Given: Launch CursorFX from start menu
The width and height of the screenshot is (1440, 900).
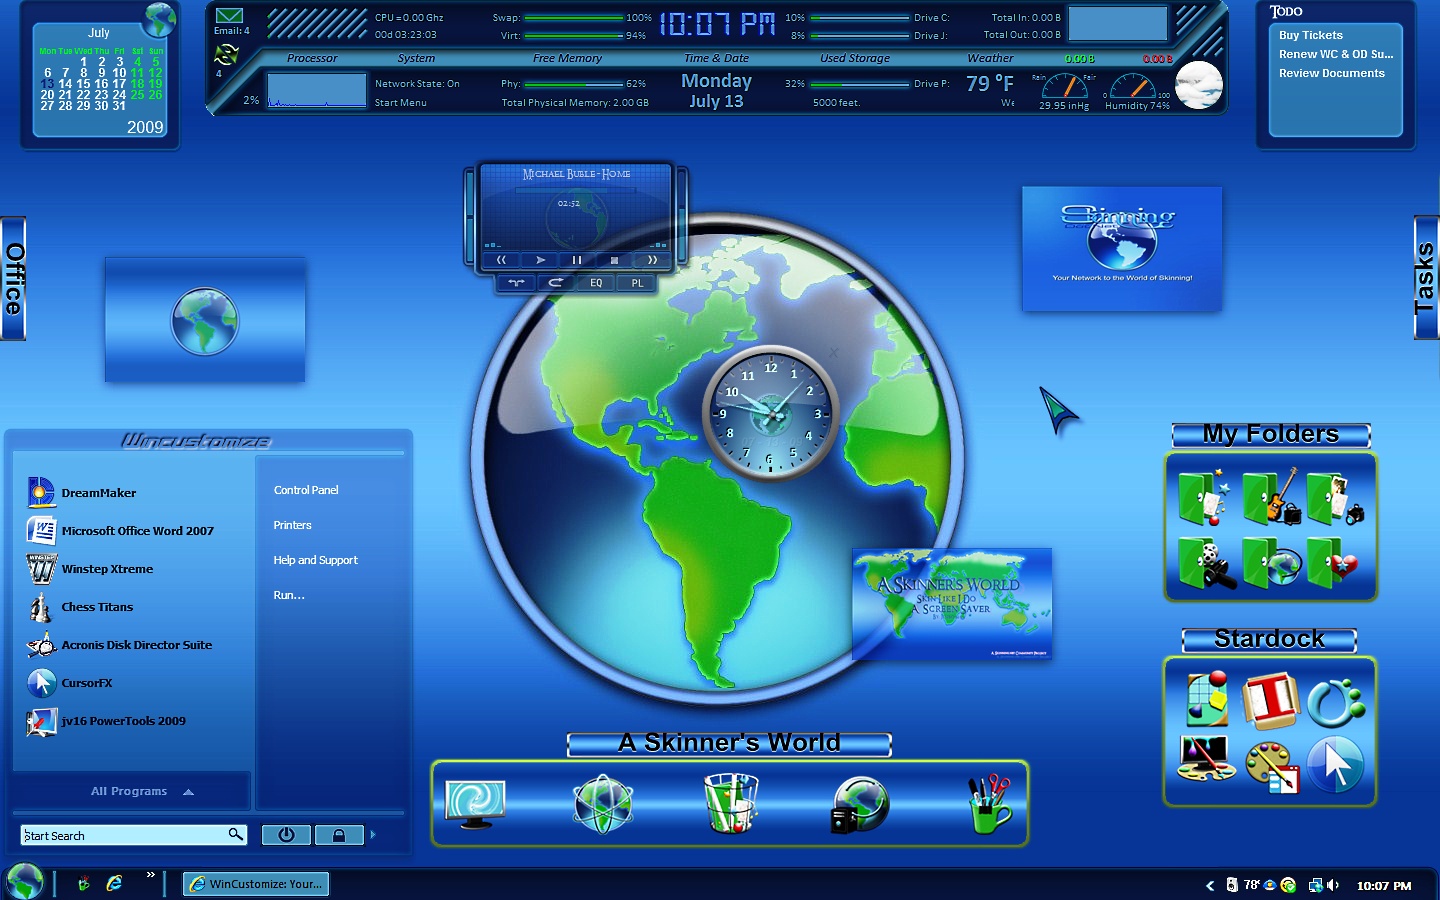Looking at the screenshot, I should [x=70, y=683].
